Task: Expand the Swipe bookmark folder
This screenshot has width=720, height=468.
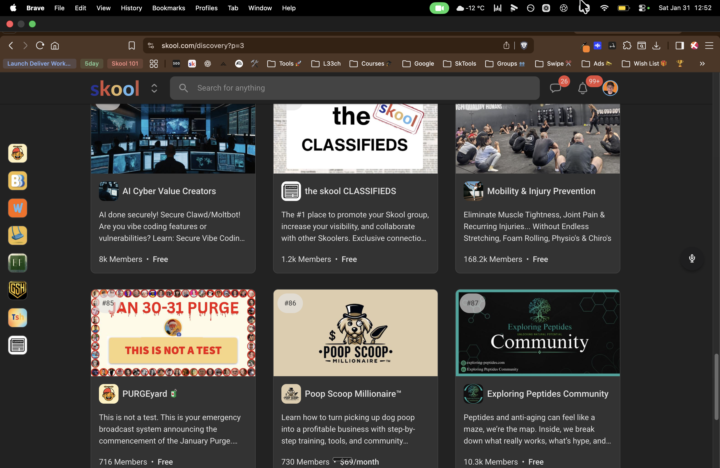Action: coord(553,63)
